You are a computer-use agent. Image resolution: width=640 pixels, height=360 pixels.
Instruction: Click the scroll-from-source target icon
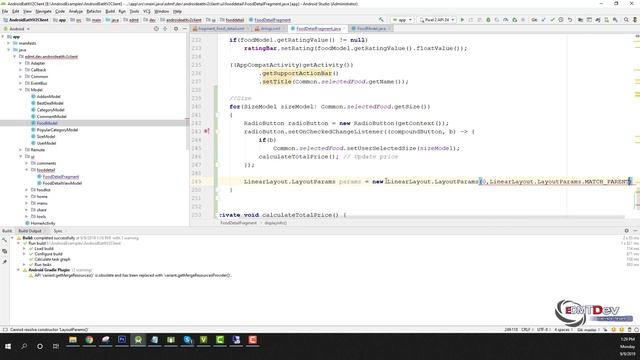pos(156,29)
